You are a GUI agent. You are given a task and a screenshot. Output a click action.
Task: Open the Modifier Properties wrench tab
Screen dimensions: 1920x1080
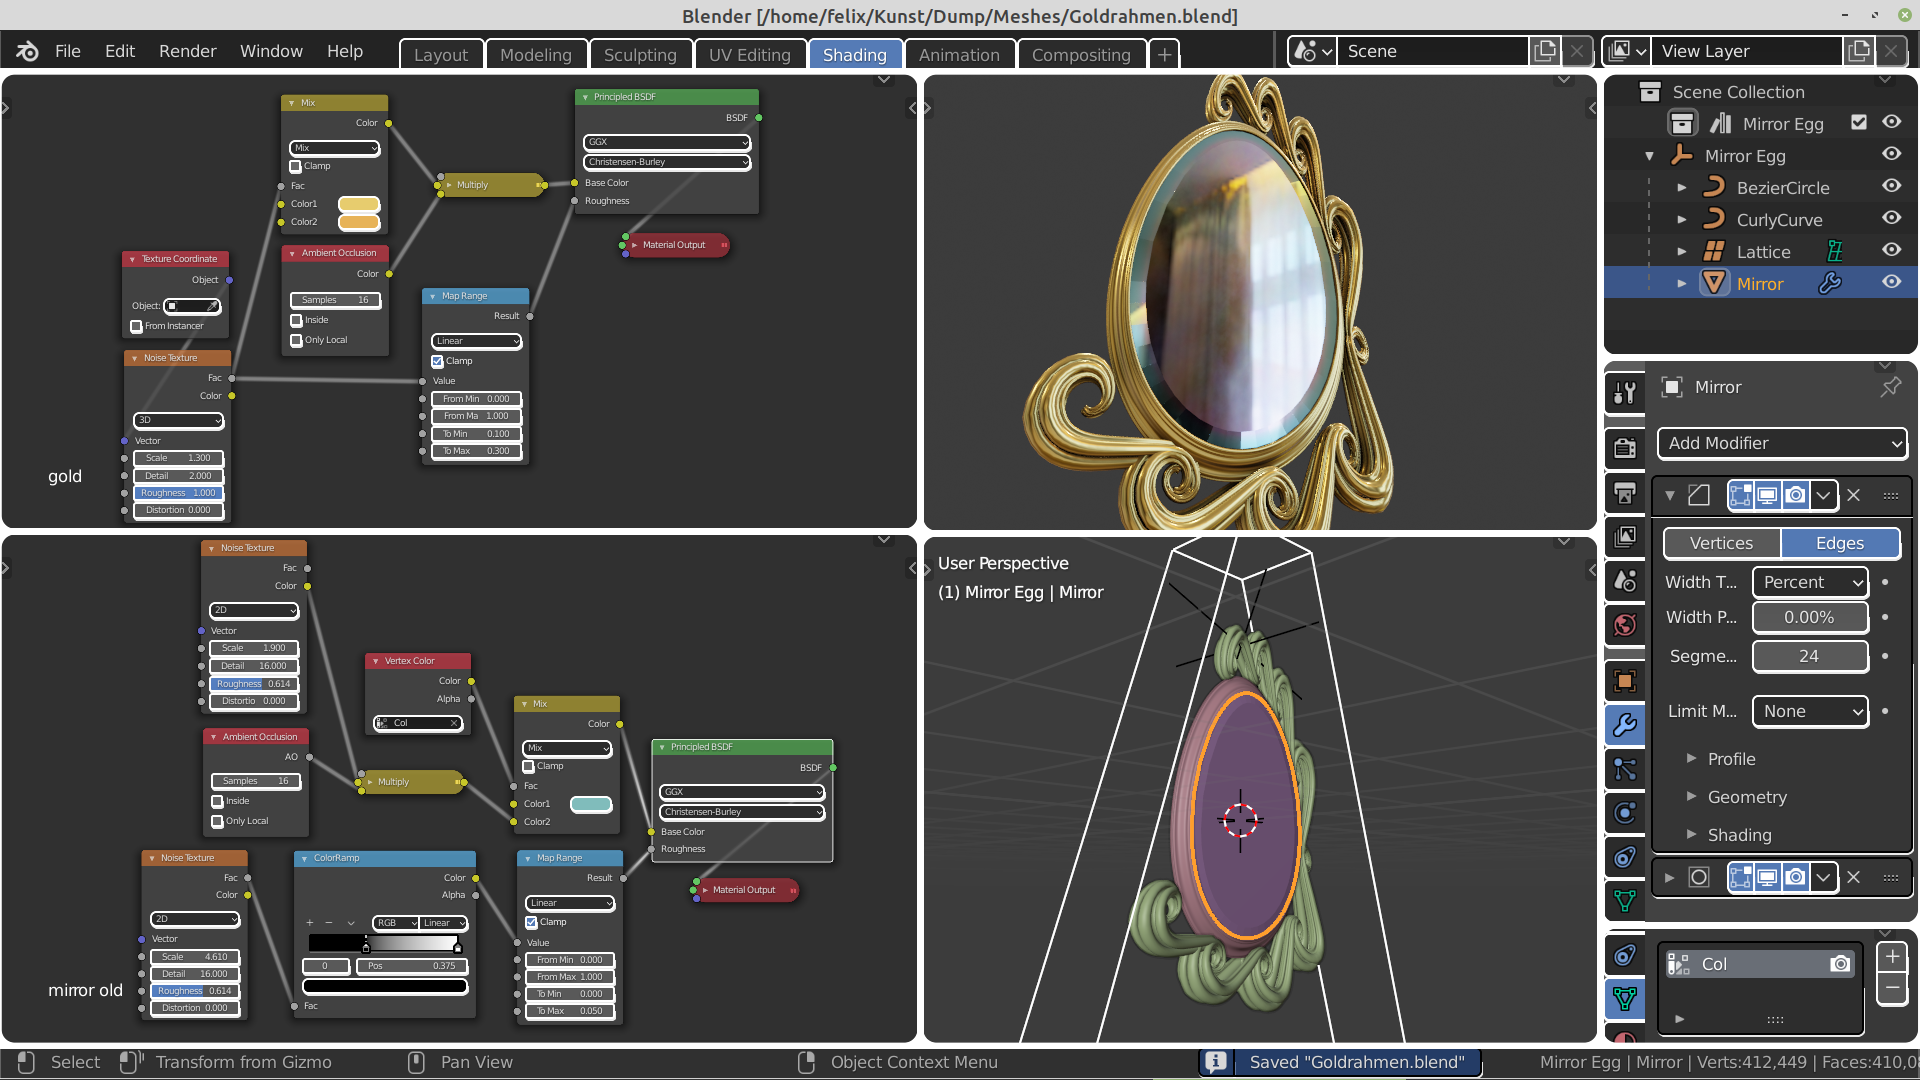(1624, 725)
